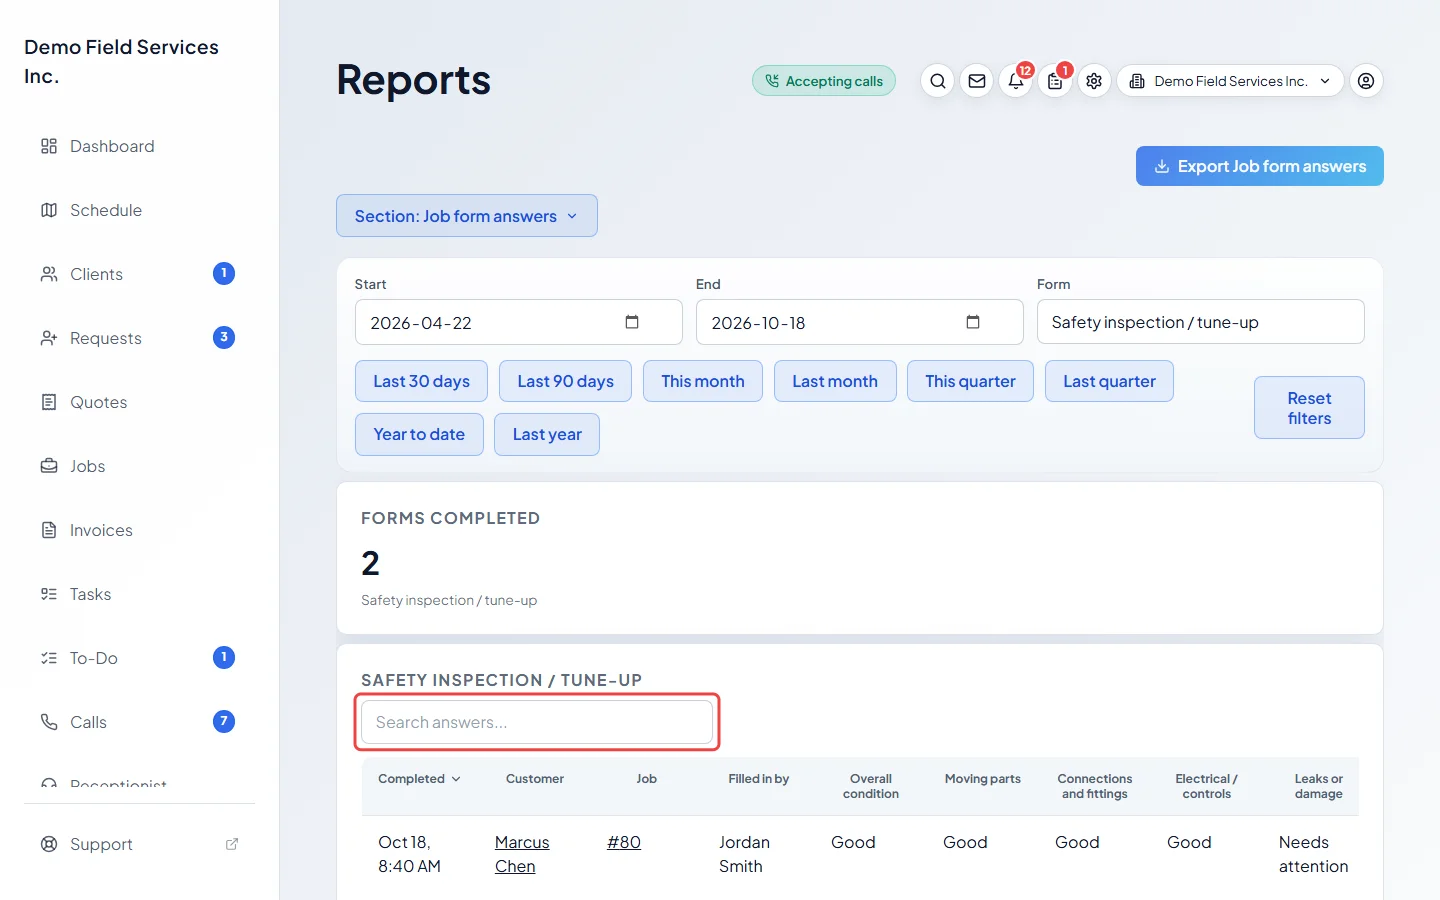The image size is (1440, 900).
Task: Click the Dashboard grid icon in sidebar
Action: (x=49, y=146)
